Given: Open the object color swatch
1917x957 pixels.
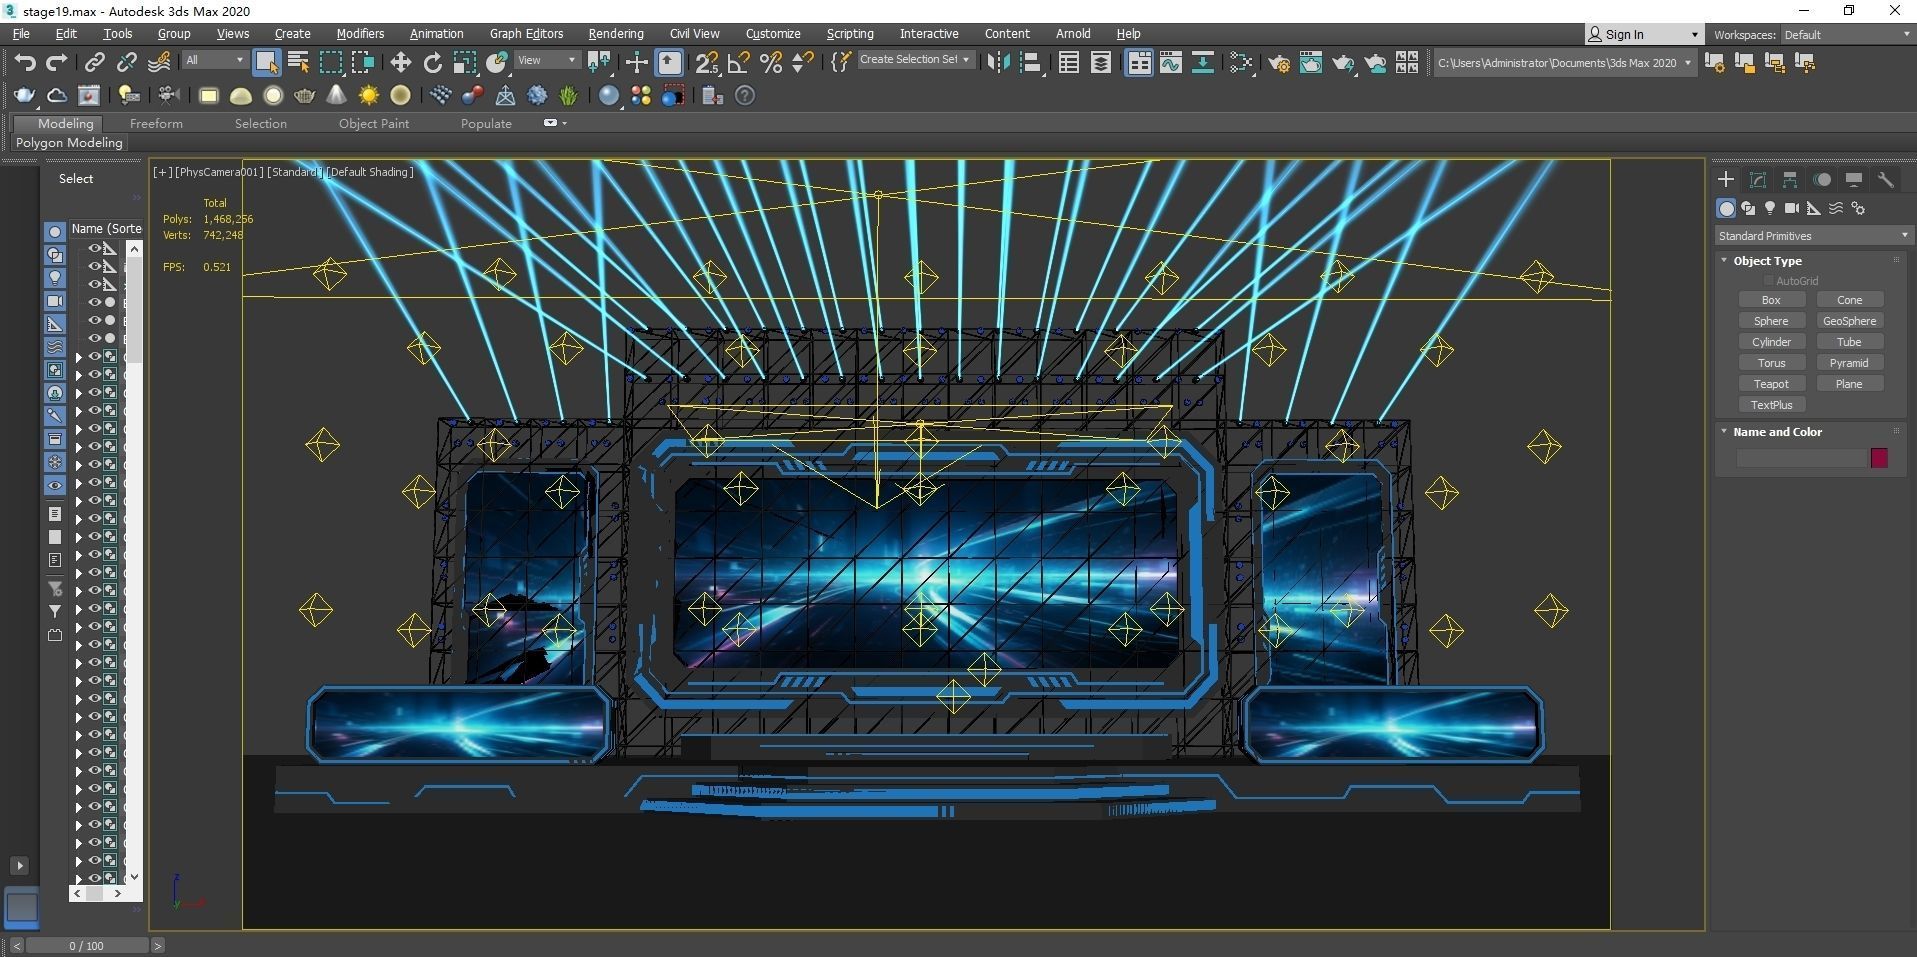Looking at the screenshot, I should coord(1879,458).
